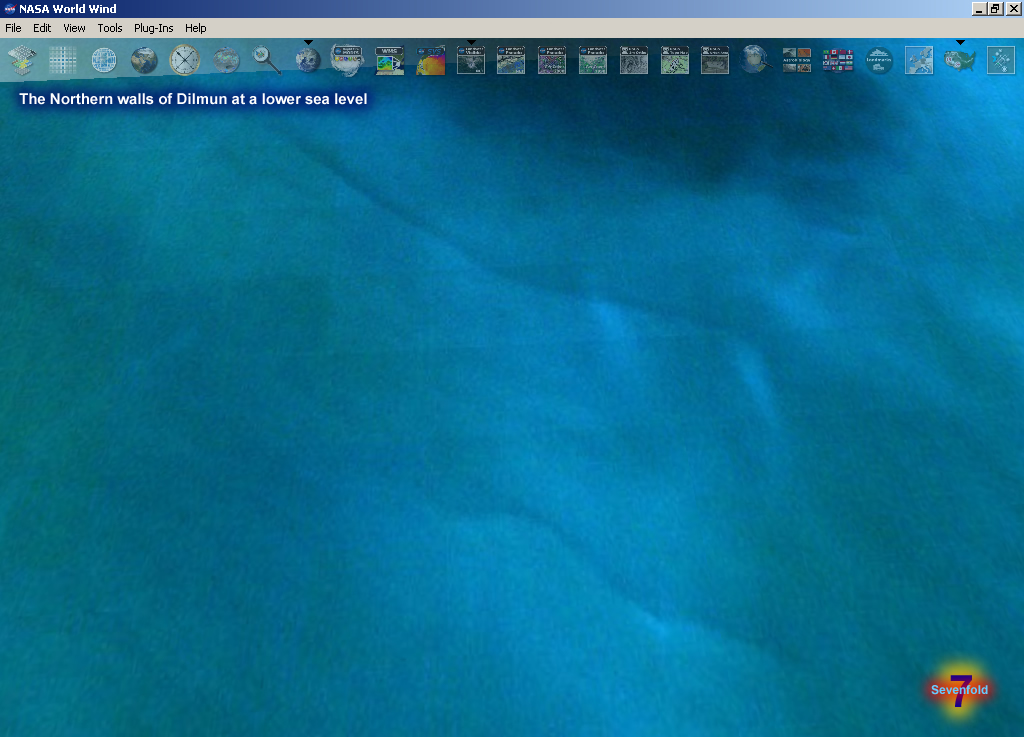Viewport: 1024px width, 737px height.
Task: Toggle the green-tinted Landsat pseudo-color icon
Action: (x=593, y=60)
